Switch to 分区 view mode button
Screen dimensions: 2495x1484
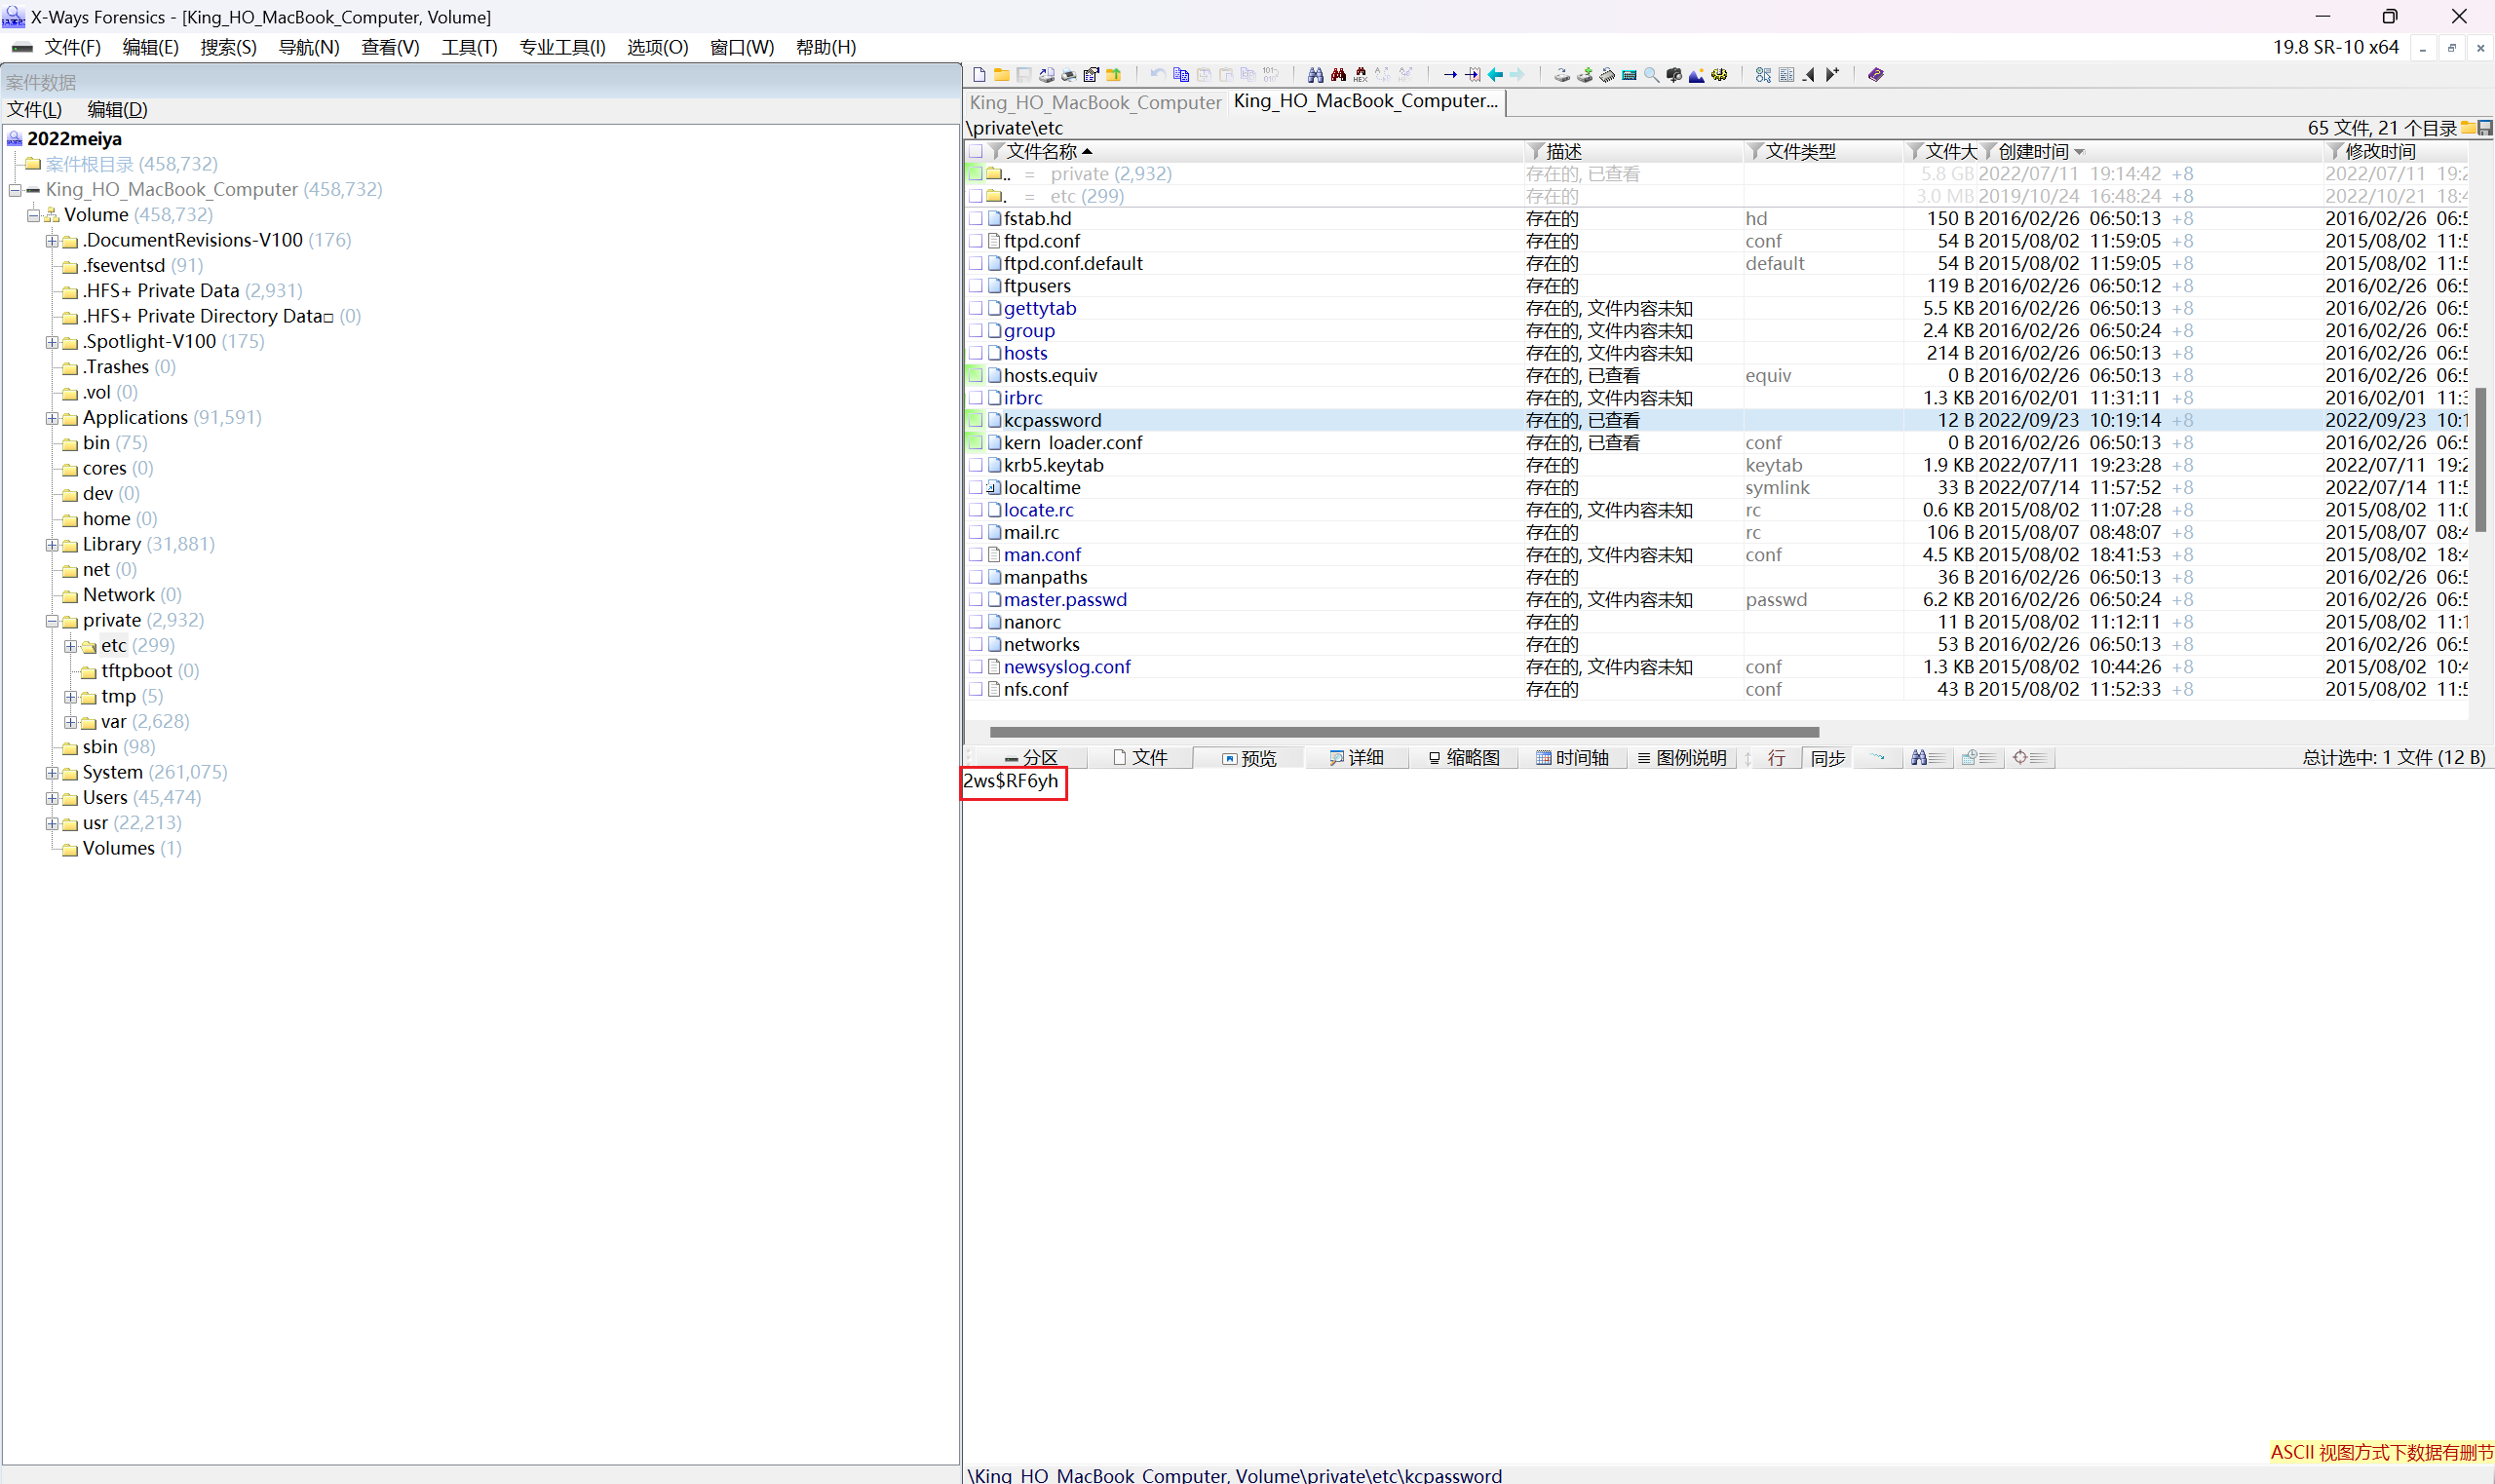coord(1030,758)
